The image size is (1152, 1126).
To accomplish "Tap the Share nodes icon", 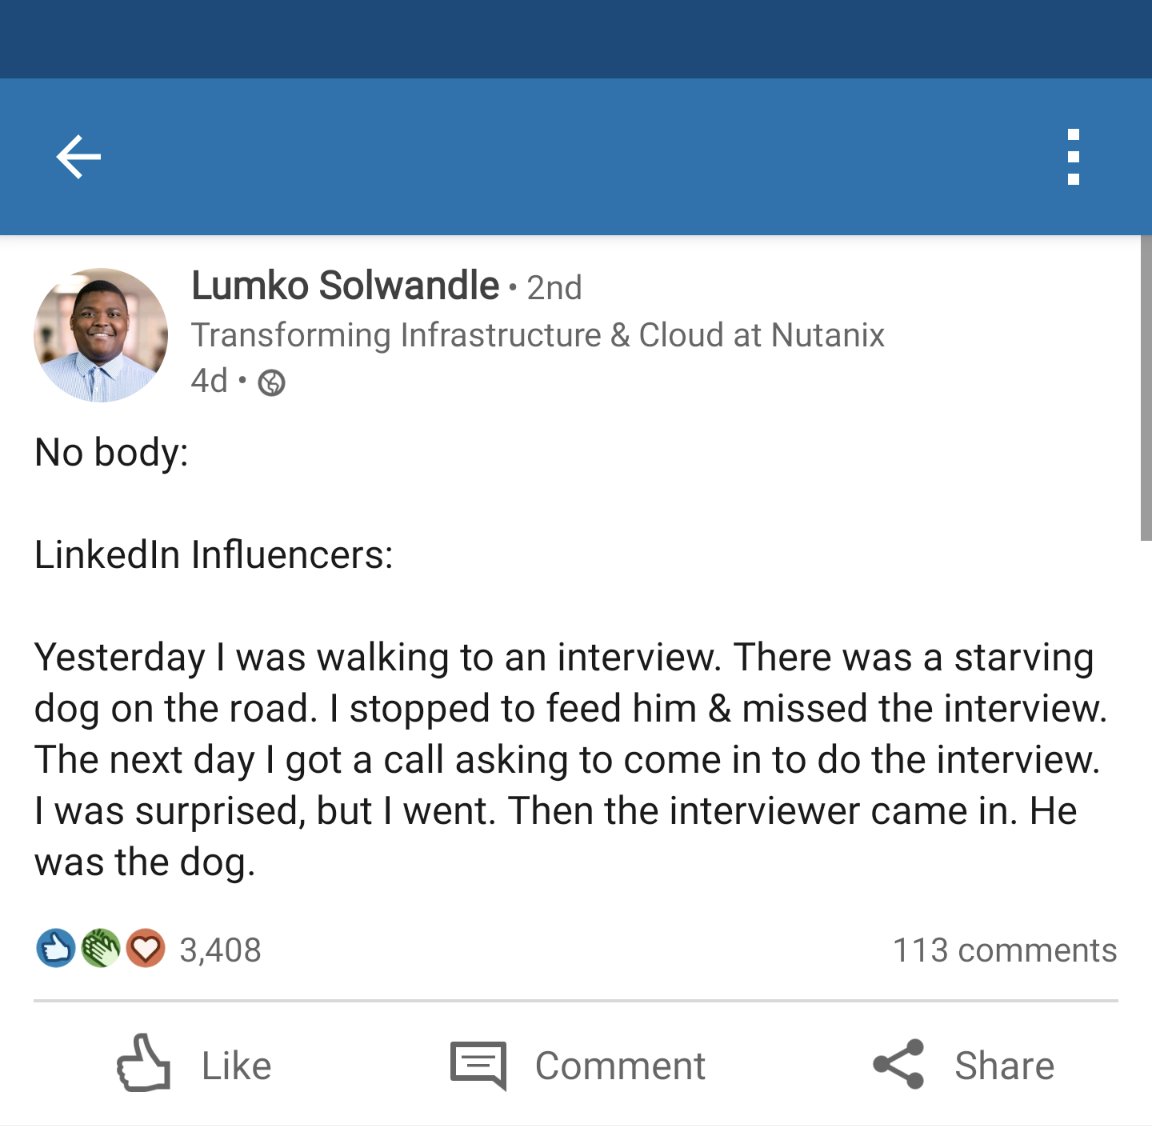I will (x=898, y=1065).
